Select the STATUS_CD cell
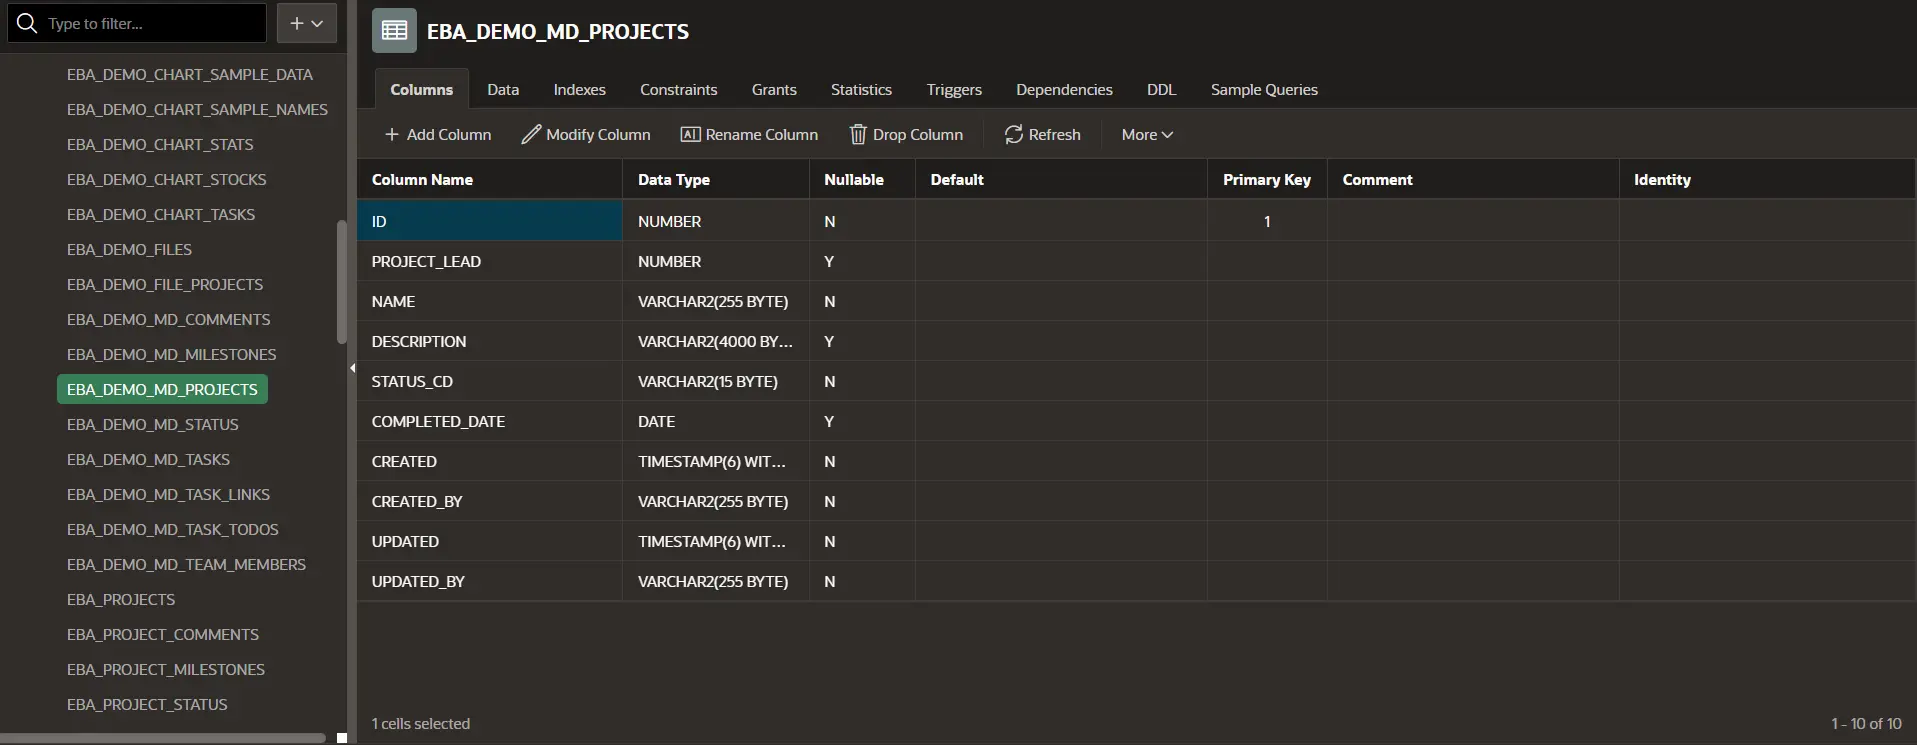The height and width of the screenshot is (745, 1917). coord(490,381)
